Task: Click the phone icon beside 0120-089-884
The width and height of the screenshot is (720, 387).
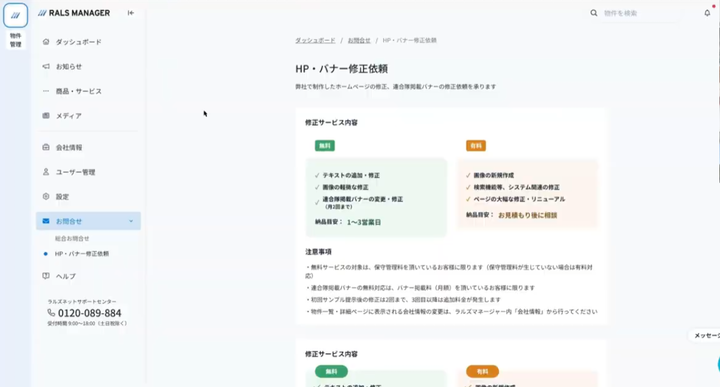Action: (51, 313)
